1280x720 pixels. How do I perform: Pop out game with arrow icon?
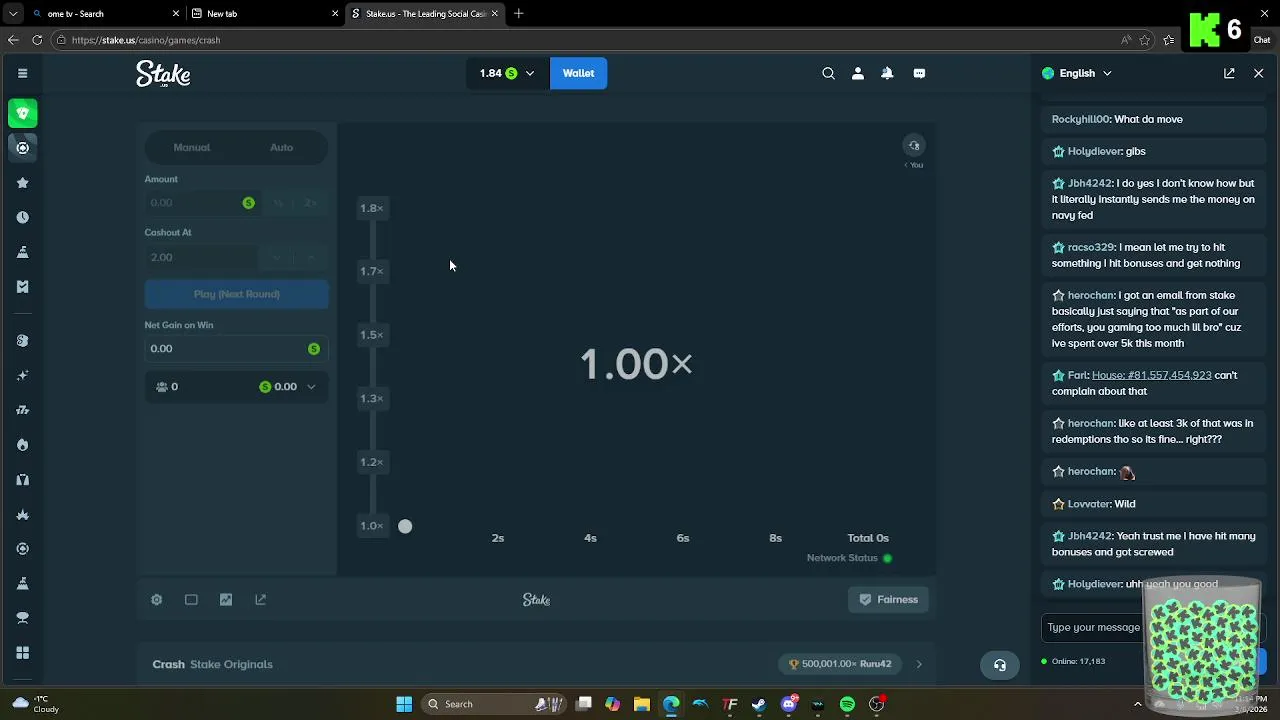tap(260, 599)
